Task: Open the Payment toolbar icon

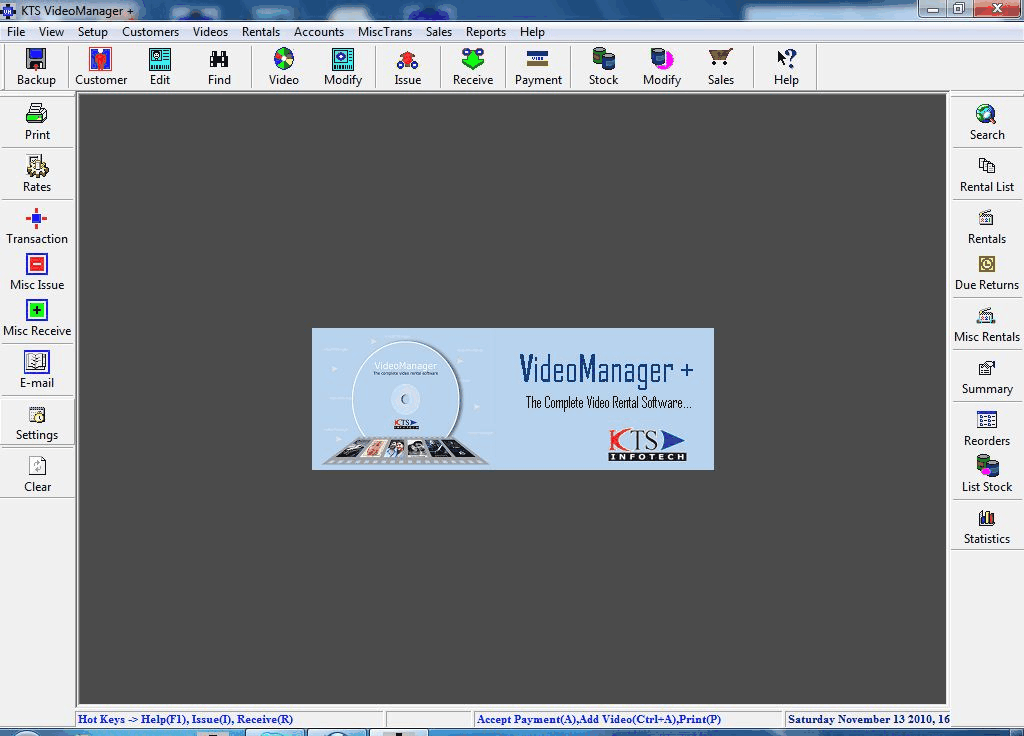Action: [537, 66]
